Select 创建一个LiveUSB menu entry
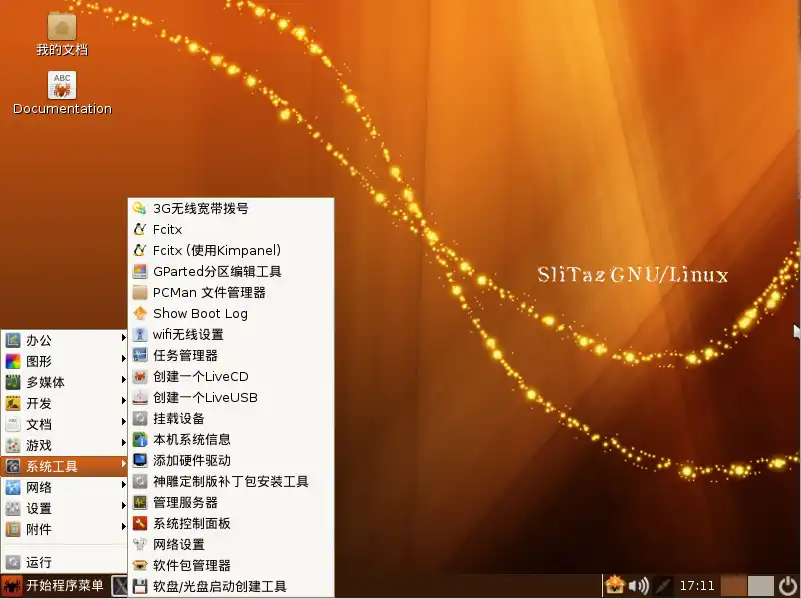This screenshot has height=599, width=801. (231, 397)
